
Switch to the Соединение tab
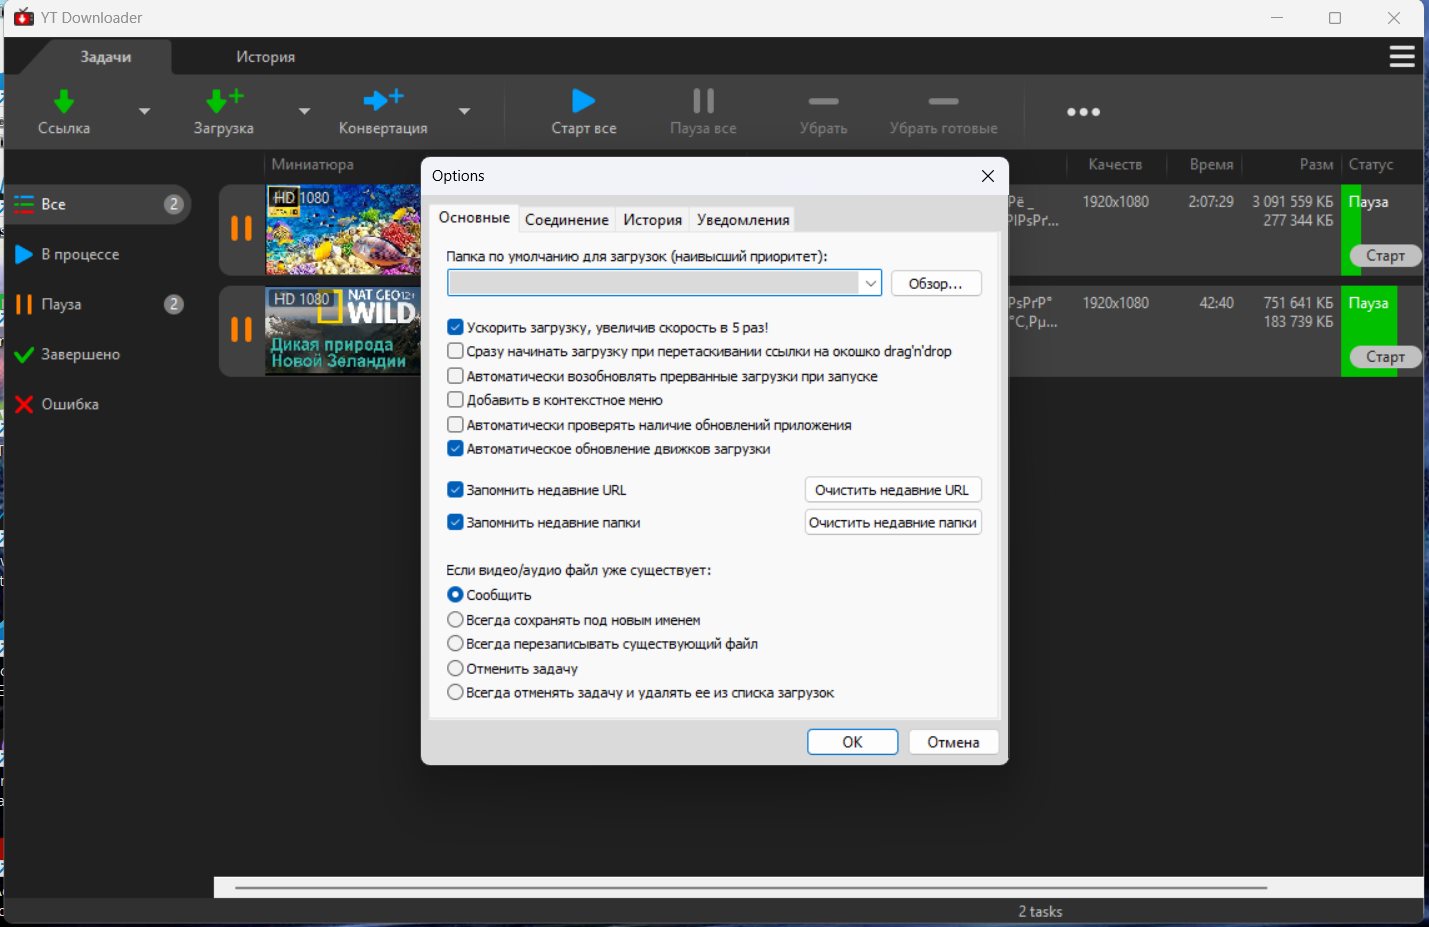(566, 220)
